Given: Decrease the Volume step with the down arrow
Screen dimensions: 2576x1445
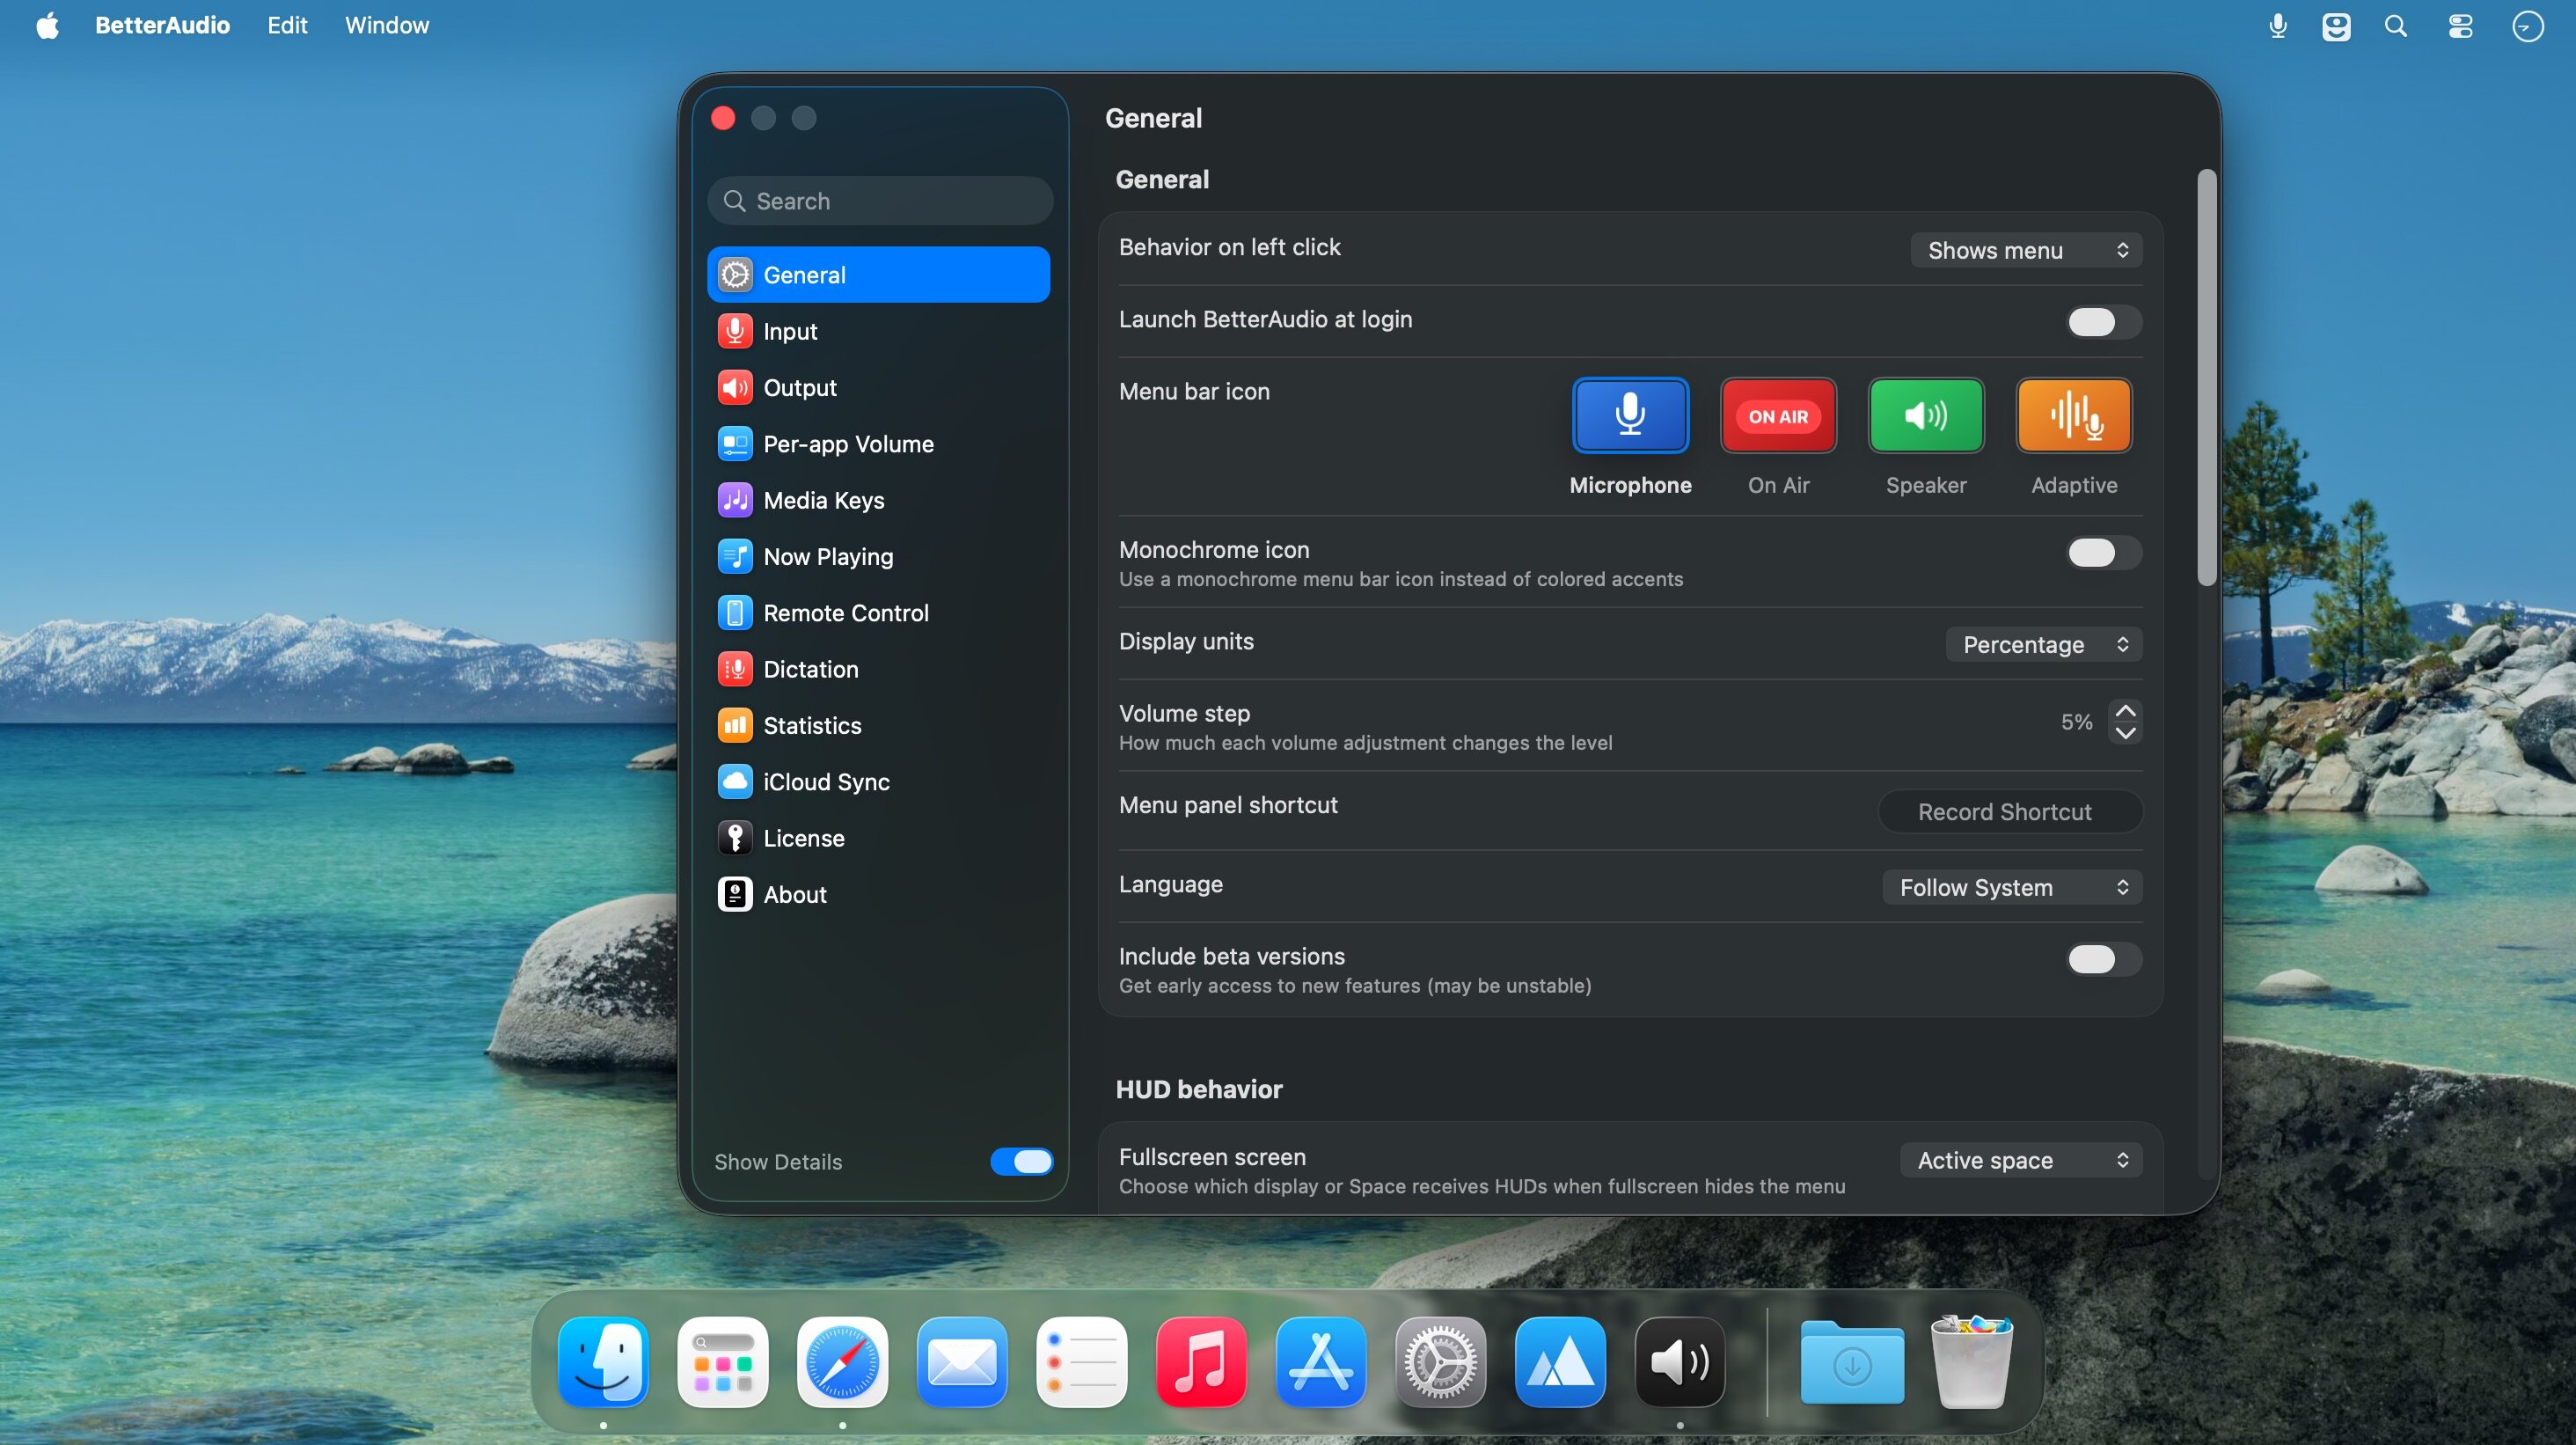Looking at the screenshot, I should 2126,733.
